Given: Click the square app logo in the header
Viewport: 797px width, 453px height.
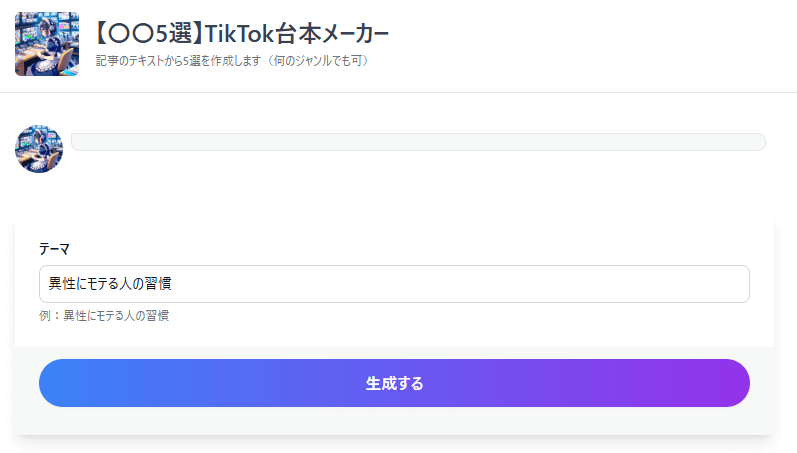Looking at the screenshot, I should [x=47, y=44].
